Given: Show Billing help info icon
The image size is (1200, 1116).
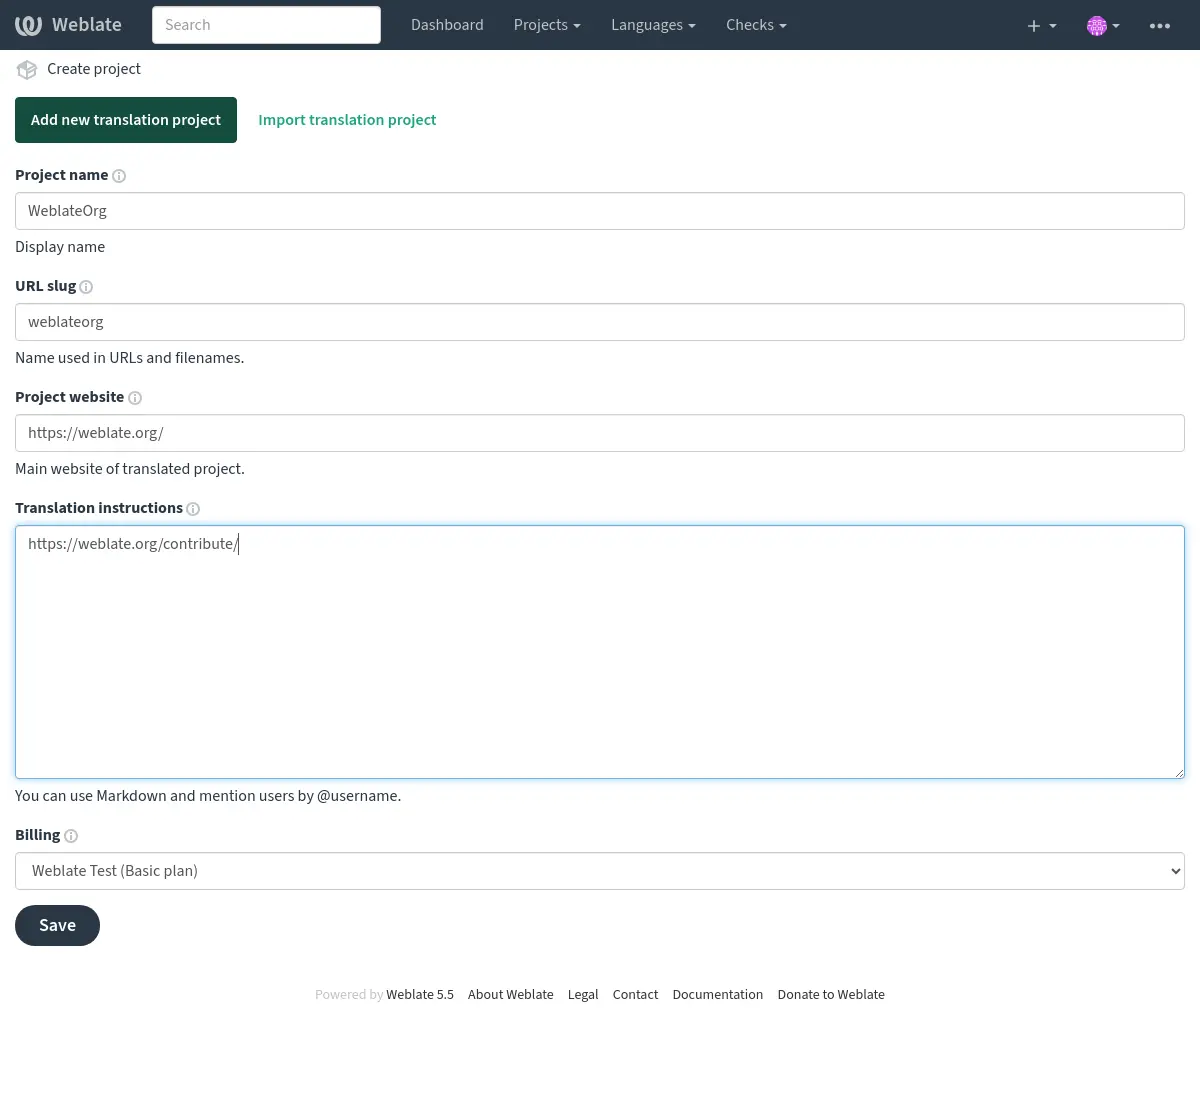Looking at the screenshot, I should coord(71,836).
